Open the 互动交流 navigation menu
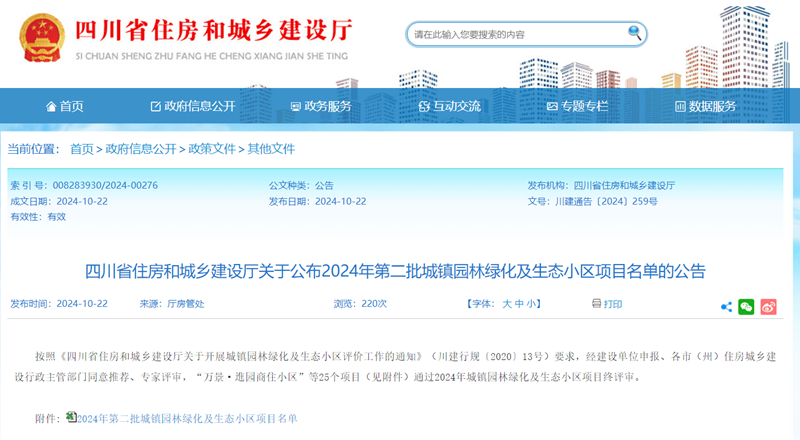 [x=449, y=106]
